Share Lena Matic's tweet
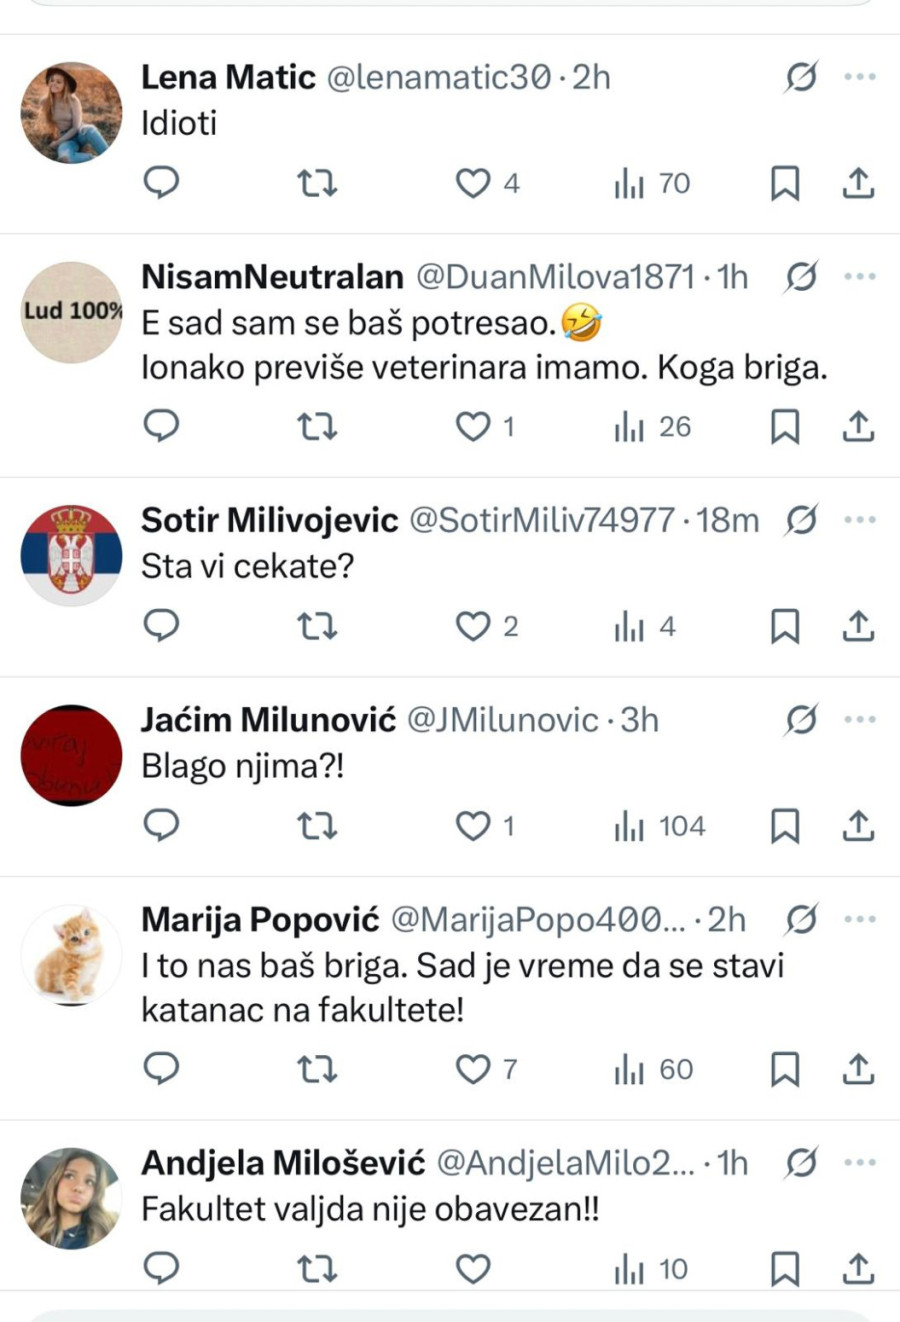 tap(858, 183)
